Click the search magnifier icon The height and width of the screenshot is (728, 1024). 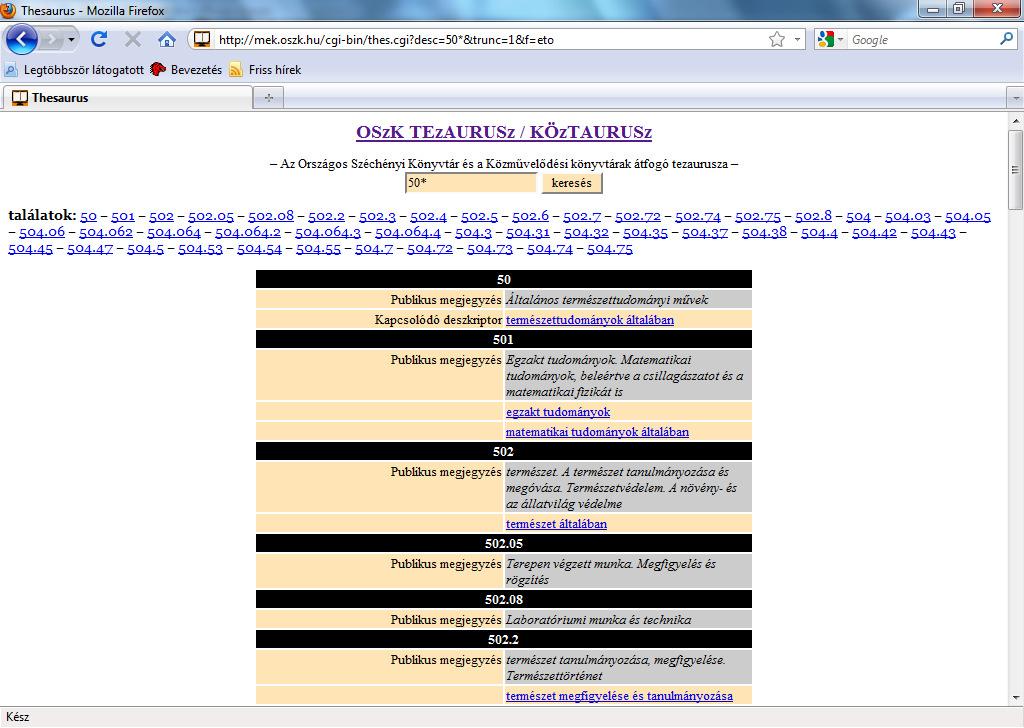[1006, 39]
